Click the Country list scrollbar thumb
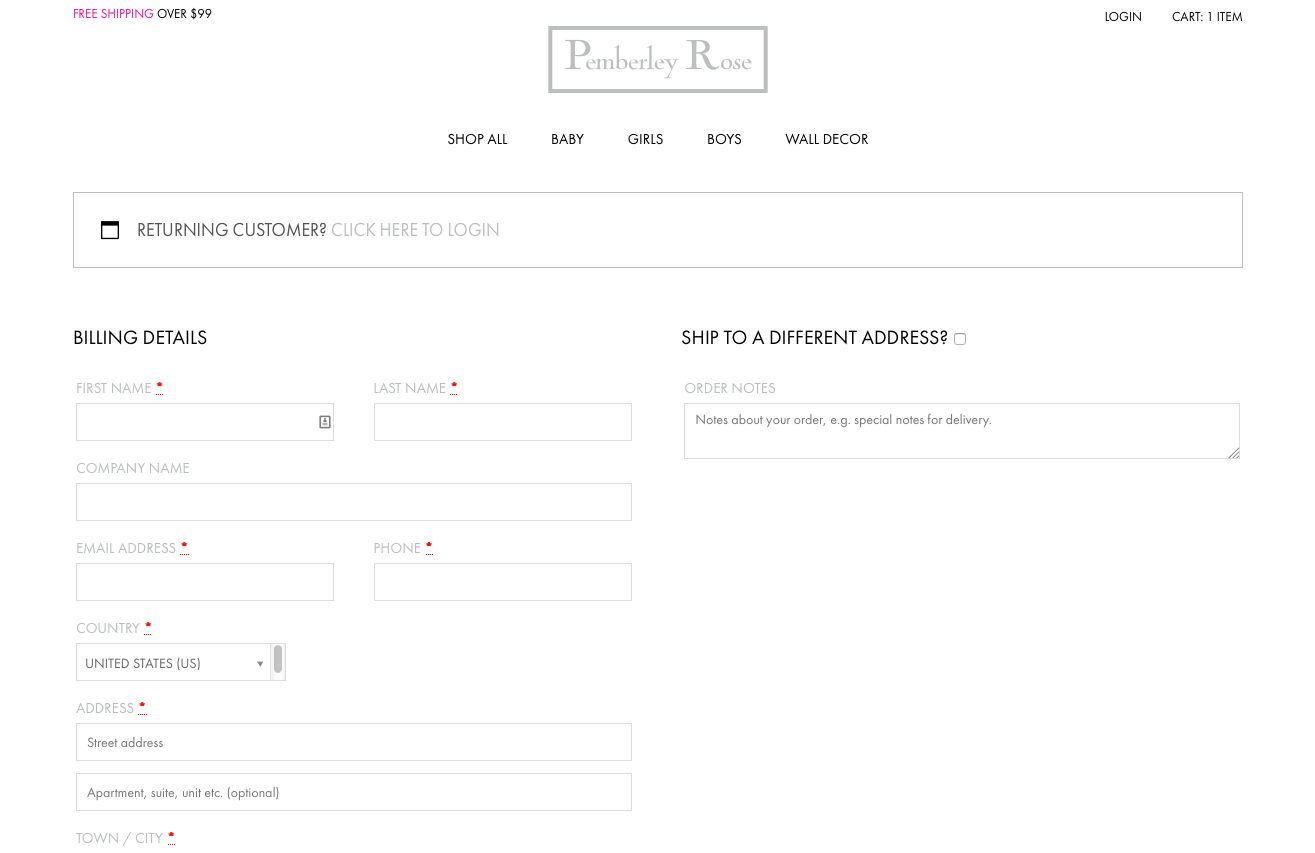 pos(278,658)
